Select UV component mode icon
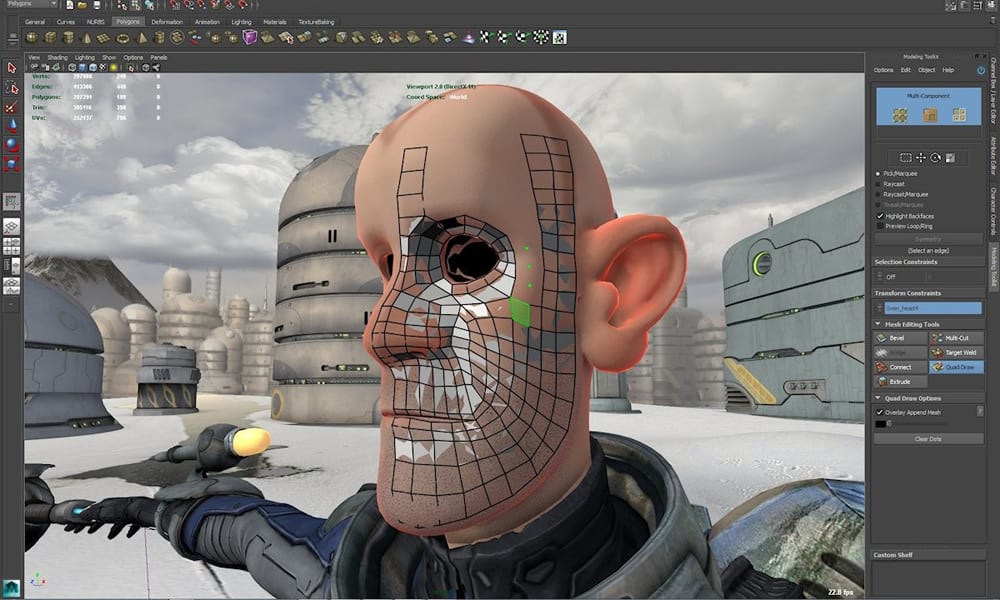The width and height of the screenshot is (1000, 600). coord(959,115)
